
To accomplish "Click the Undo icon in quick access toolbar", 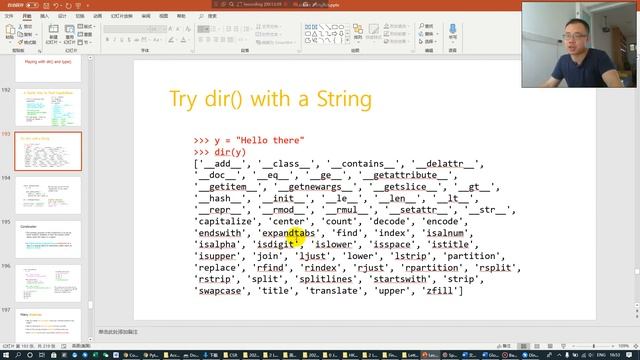I will pos(56,5).
